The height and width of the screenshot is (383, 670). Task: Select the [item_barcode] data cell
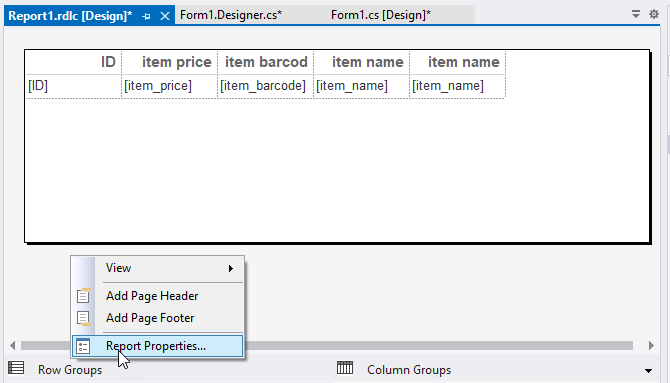point(266,86)
